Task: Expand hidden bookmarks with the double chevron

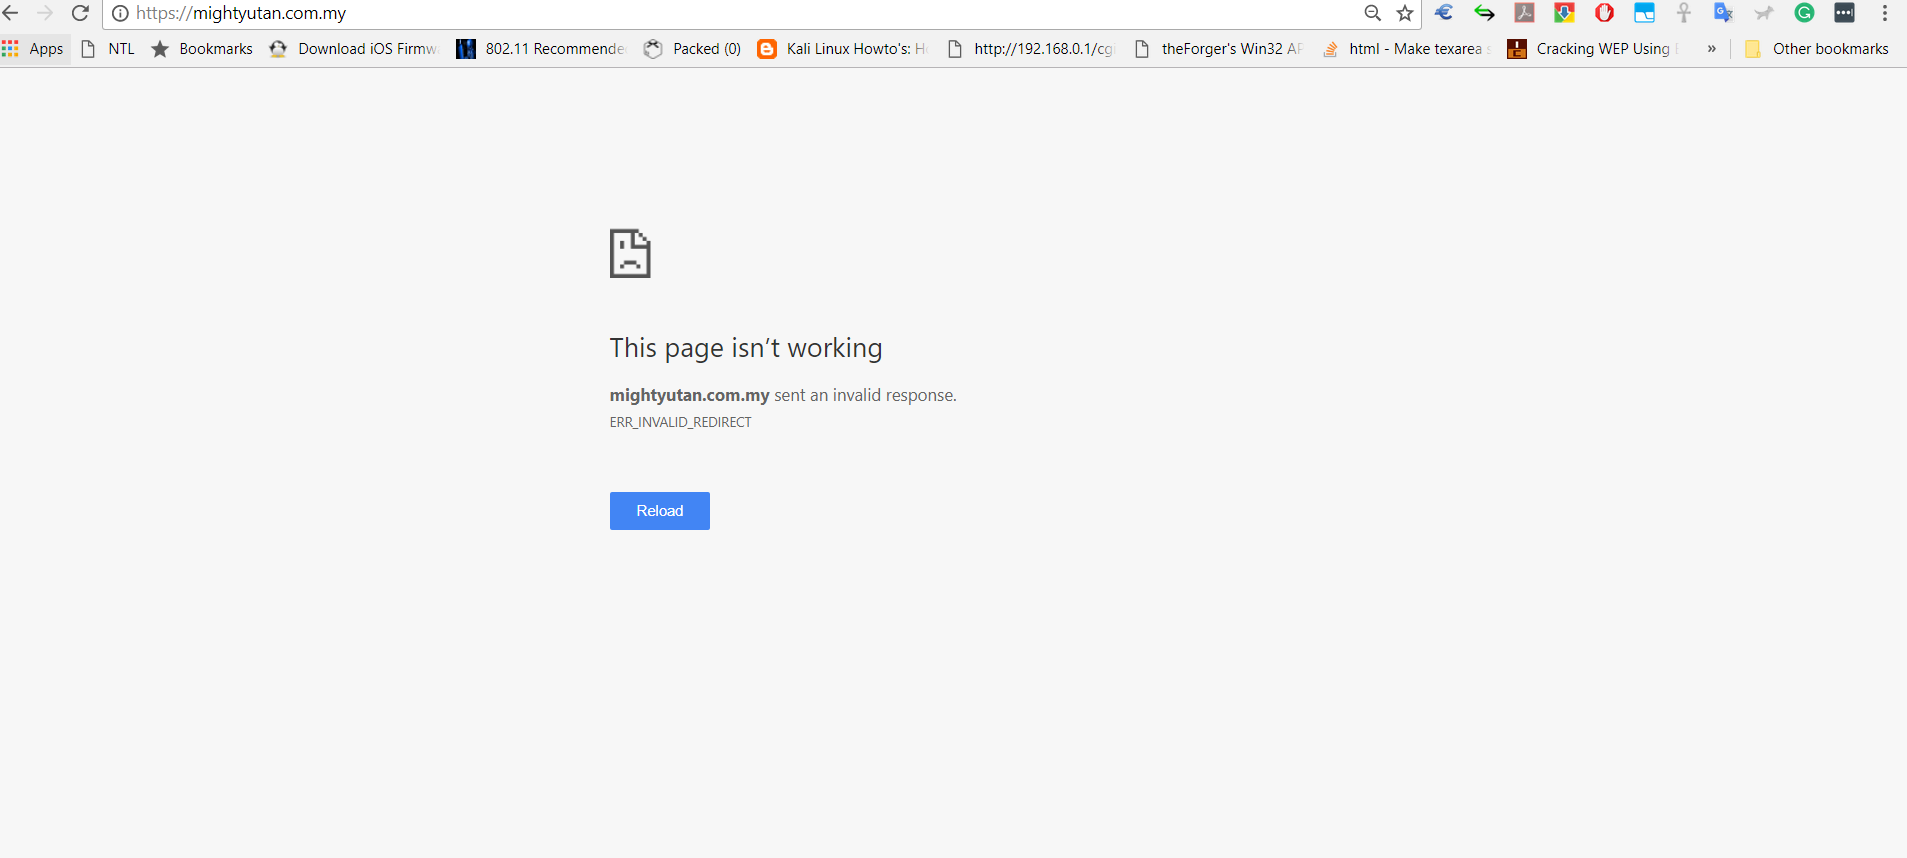Action: 1712,48
